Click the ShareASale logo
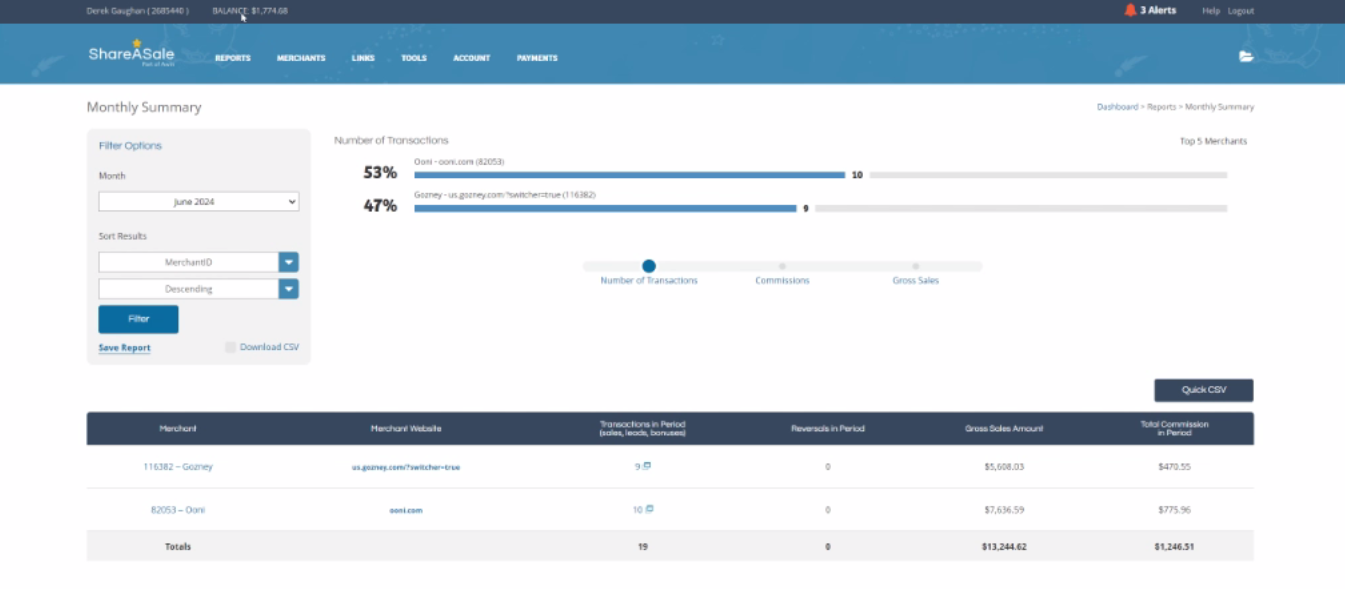 pyautogui.click(x=131, y=53)
